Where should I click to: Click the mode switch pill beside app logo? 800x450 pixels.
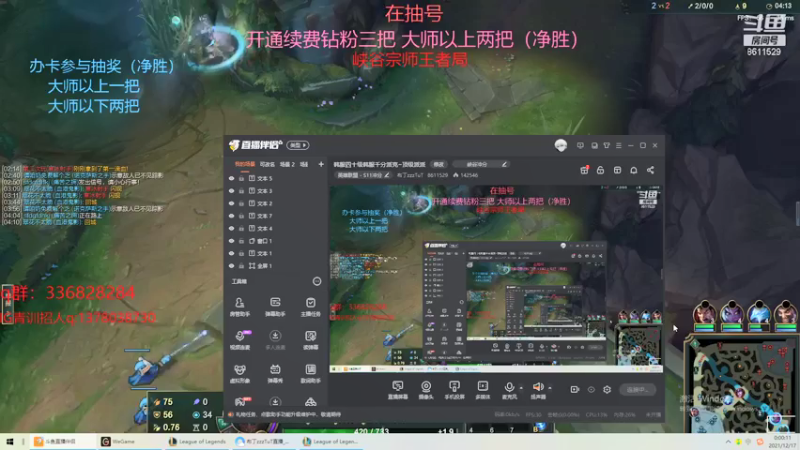click(298, 145)
